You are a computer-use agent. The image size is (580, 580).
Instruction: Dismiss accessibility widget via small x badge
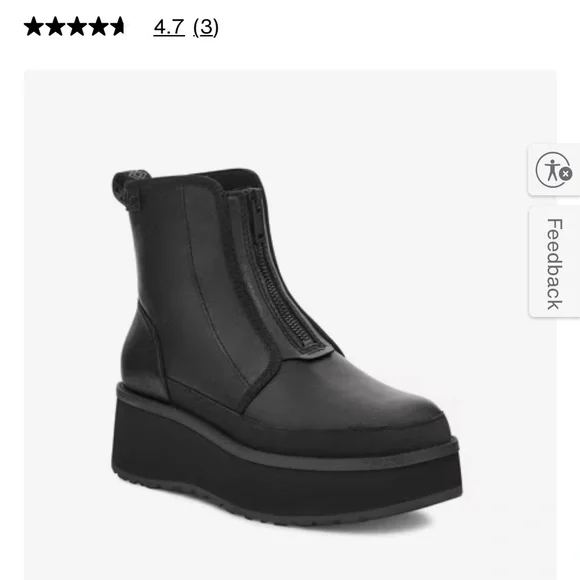[565, 173]
